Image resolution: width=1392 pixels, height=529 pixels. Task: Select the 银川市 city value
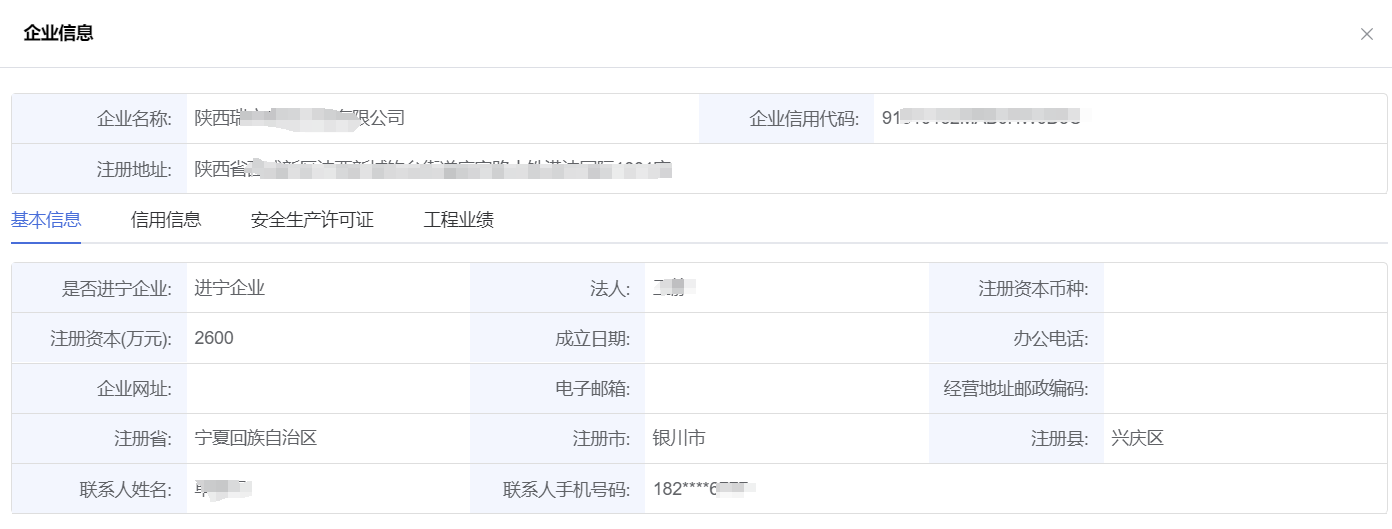click(x=679, y=438)
